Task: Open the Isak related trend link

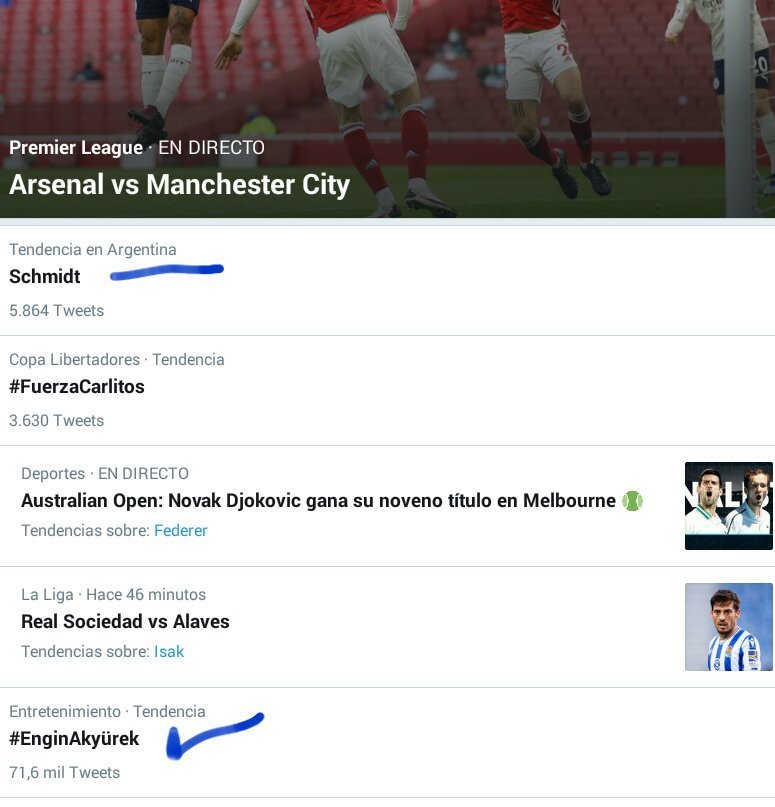Action: coord(169,651)
